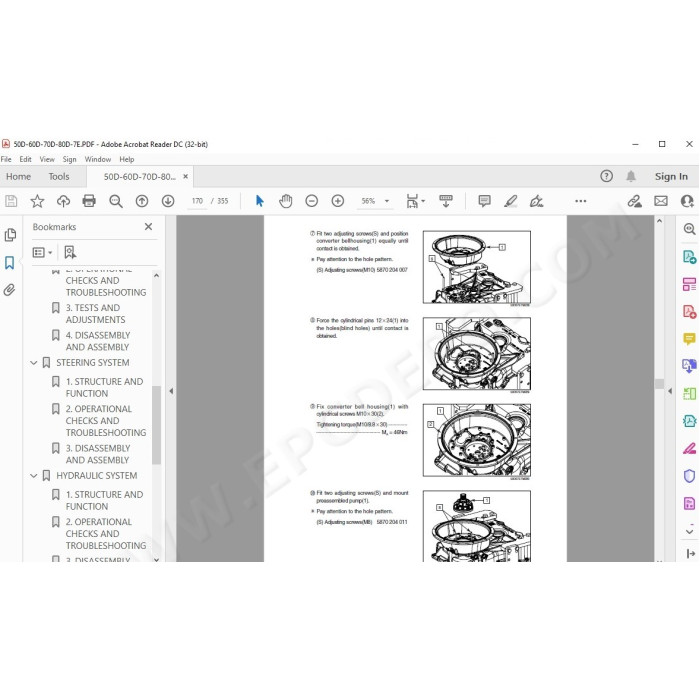Select the Highlight text tool
Image resolution: width=700 pixels, height=700 pixels.
point(510,201)
